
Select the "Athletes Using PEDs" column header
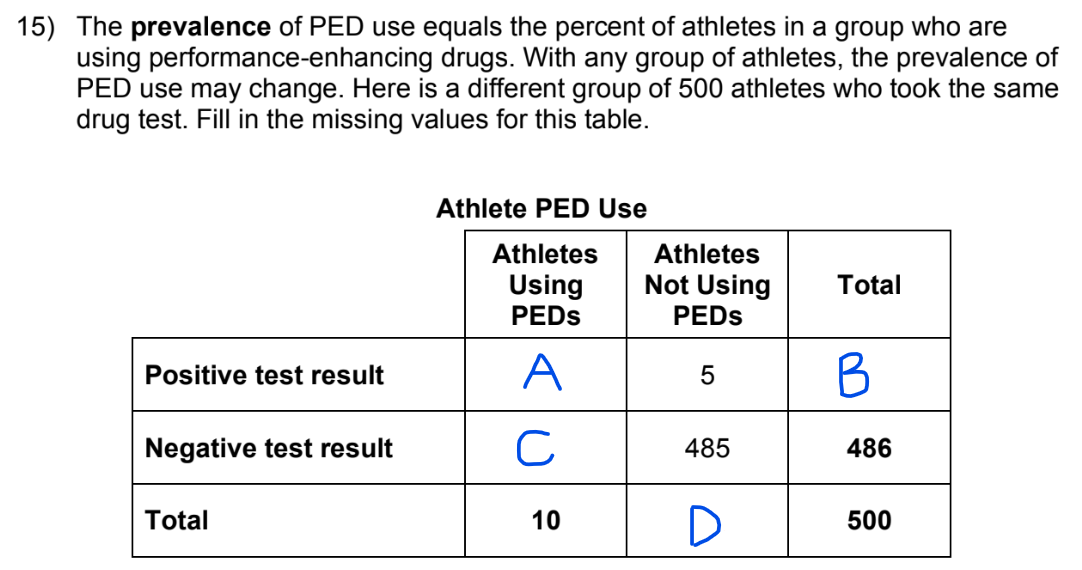click(545, 285)
